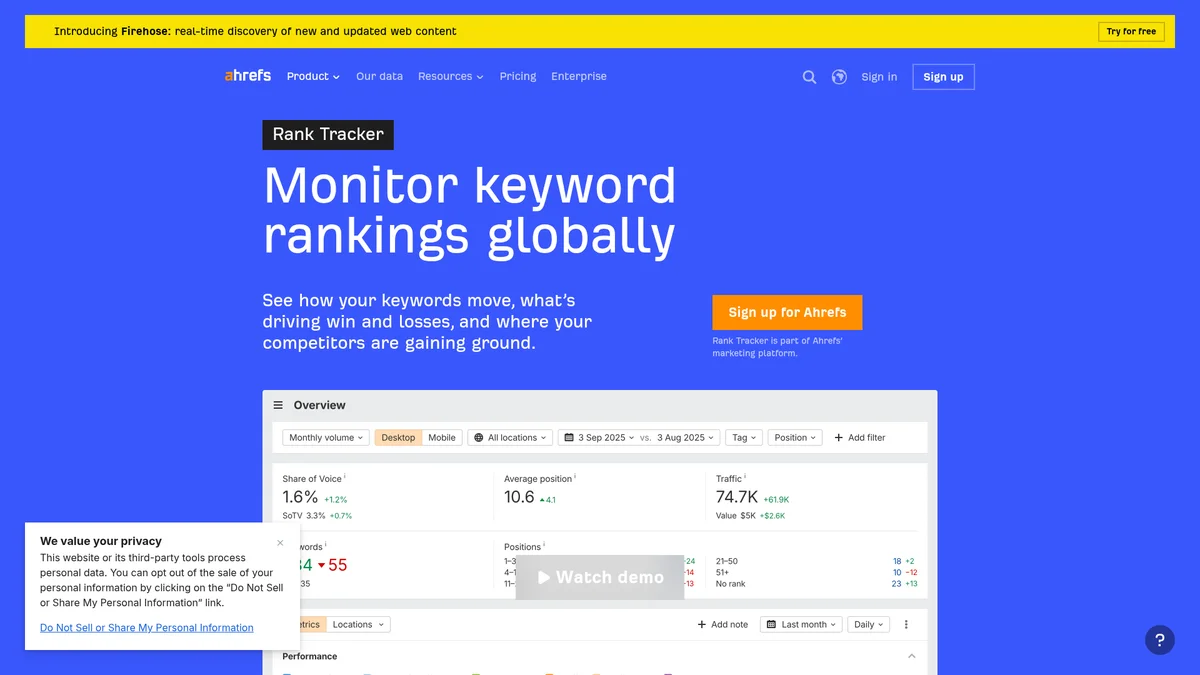Open the Enterprise page
The image size is (1200, 675).
tap(579, 76)
